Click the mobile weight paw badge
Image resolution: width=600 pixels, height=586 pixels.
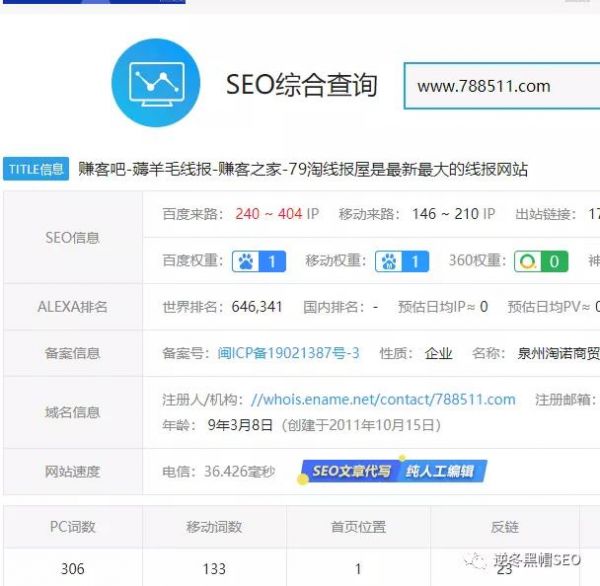click(402, 262)
